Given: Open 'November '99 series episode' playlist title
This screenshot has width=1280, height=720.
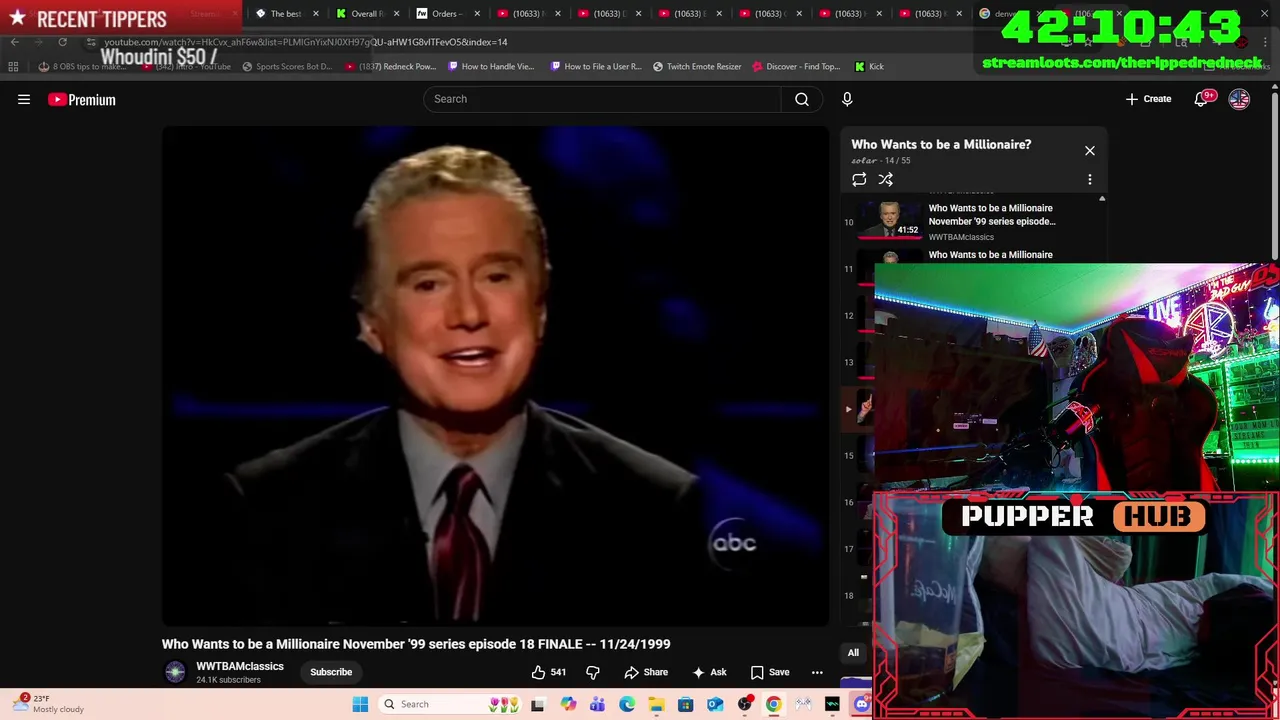Looking at the screenshot, I should click(x=992, y=215).
